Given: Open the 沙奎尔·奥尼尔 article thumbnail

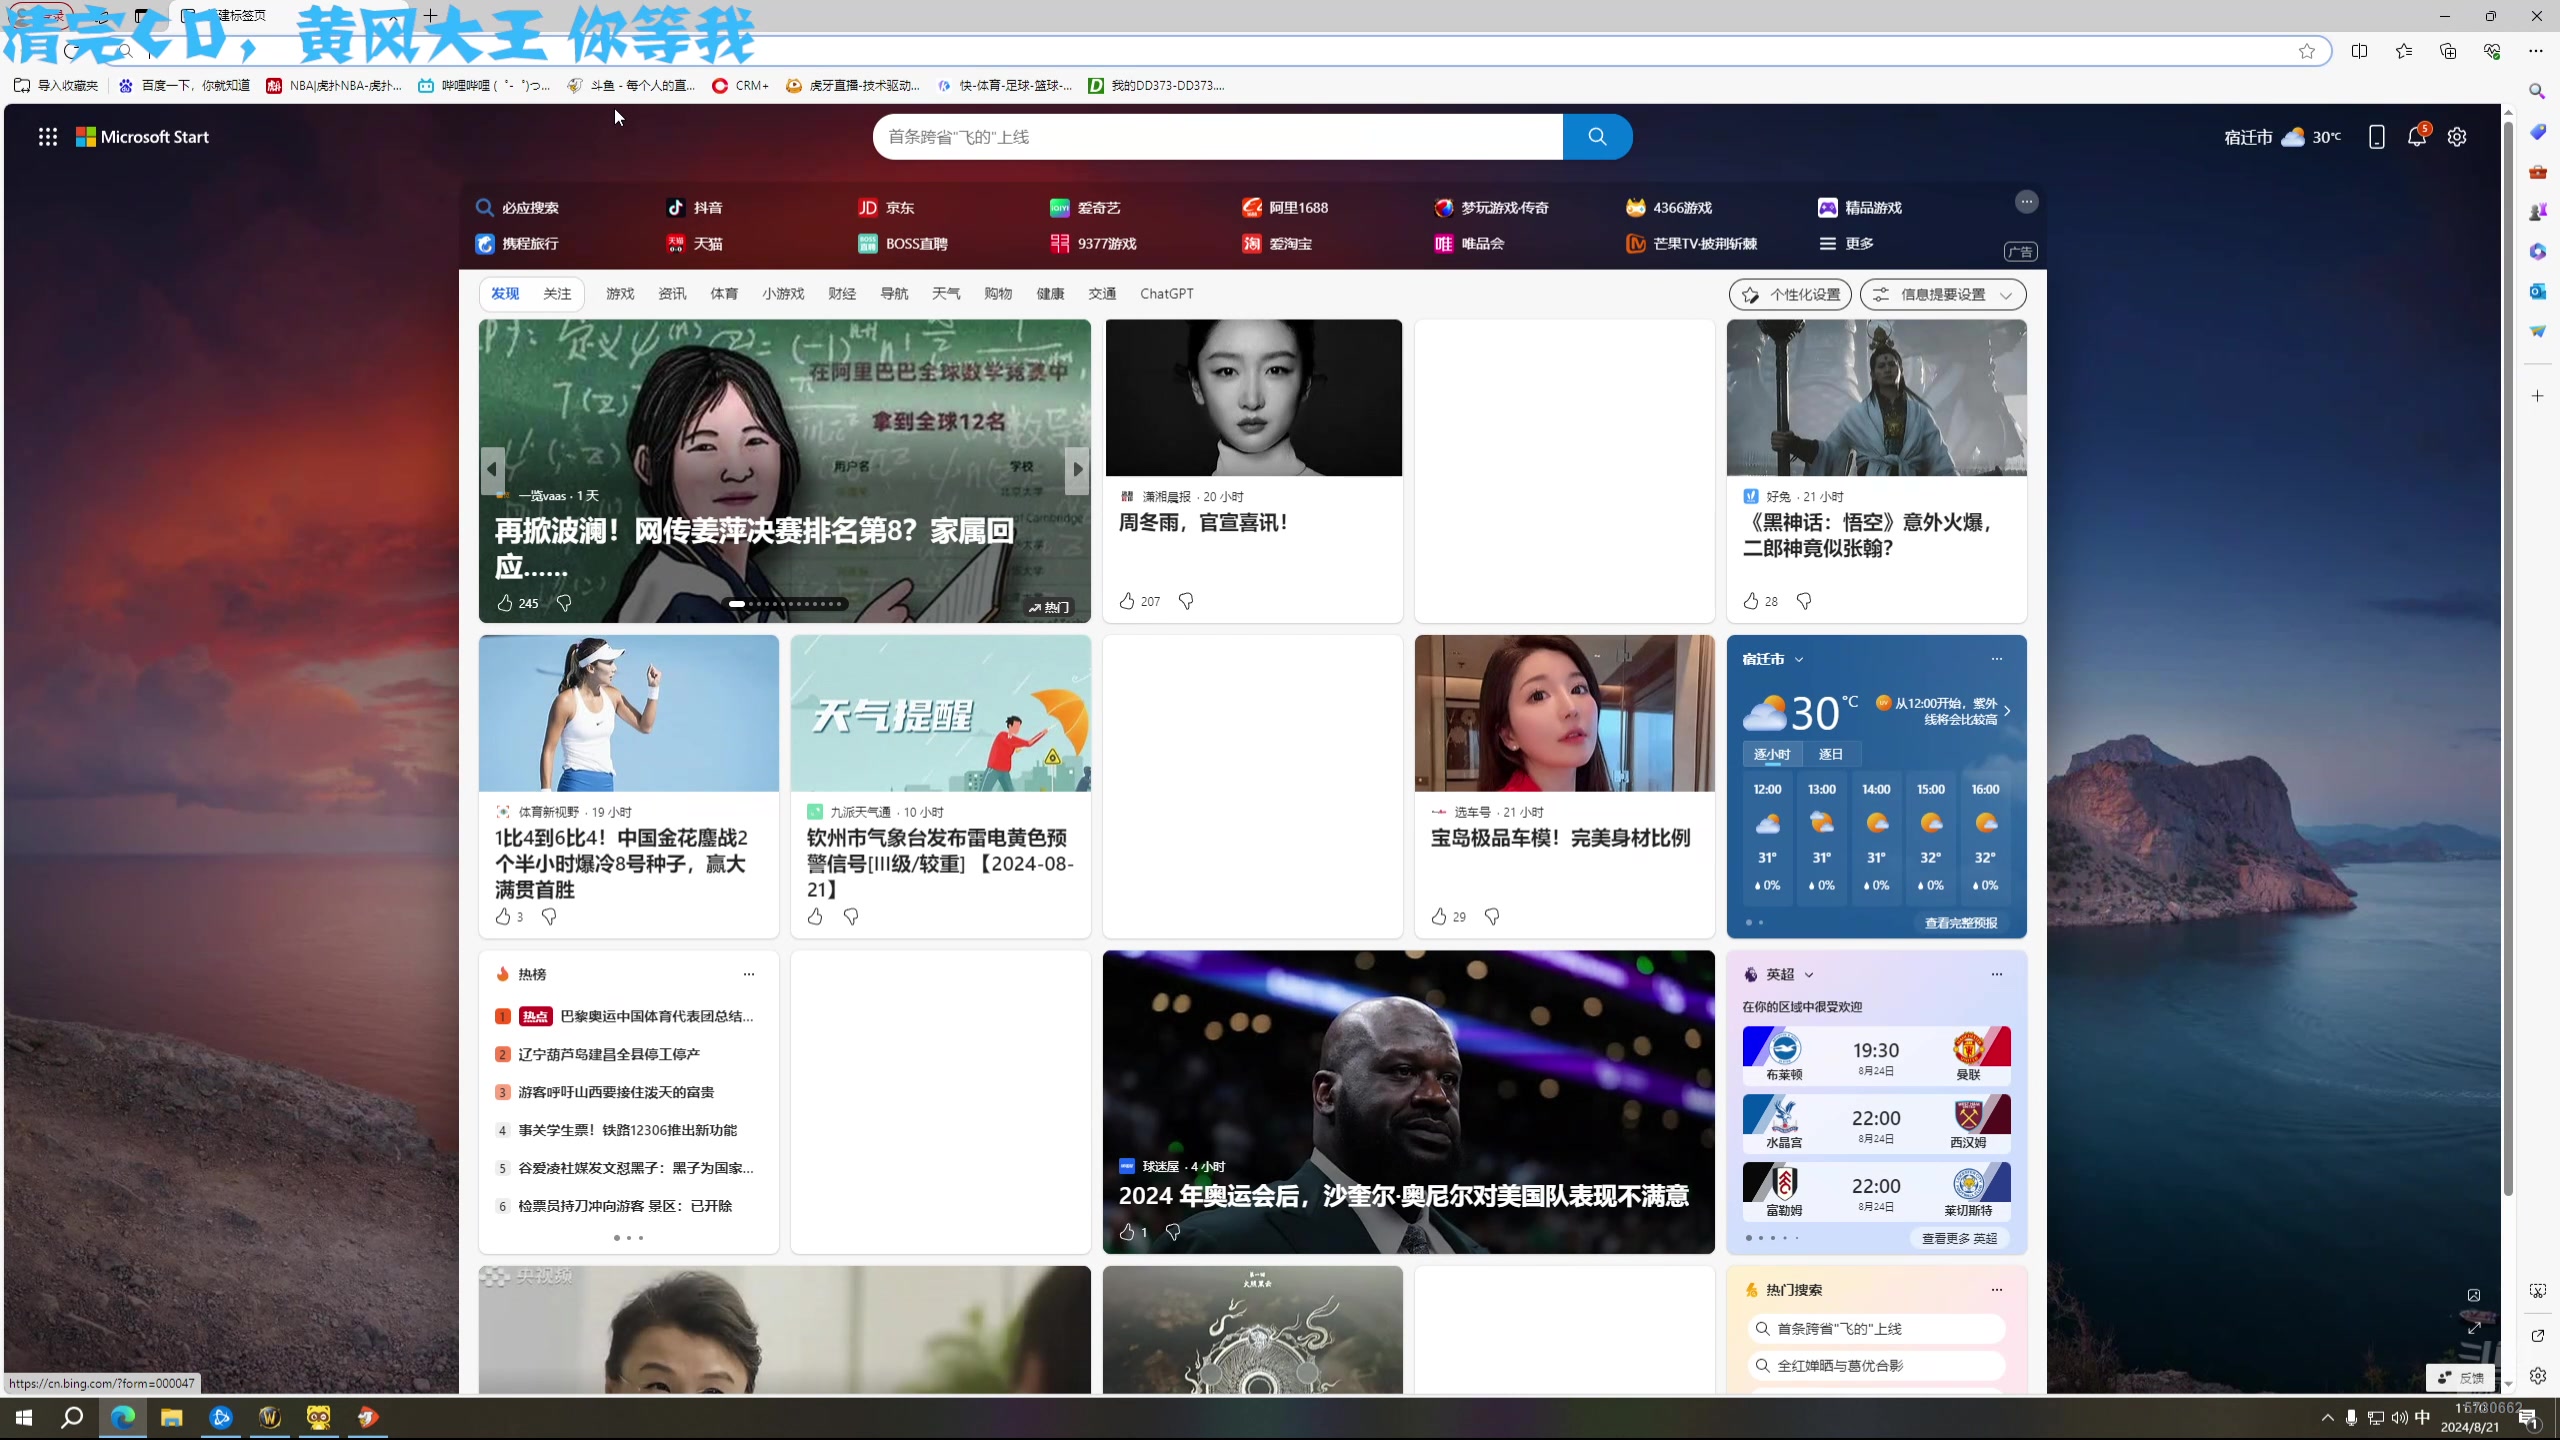Looking at the screenshot, I should tap(1408, 1102).
